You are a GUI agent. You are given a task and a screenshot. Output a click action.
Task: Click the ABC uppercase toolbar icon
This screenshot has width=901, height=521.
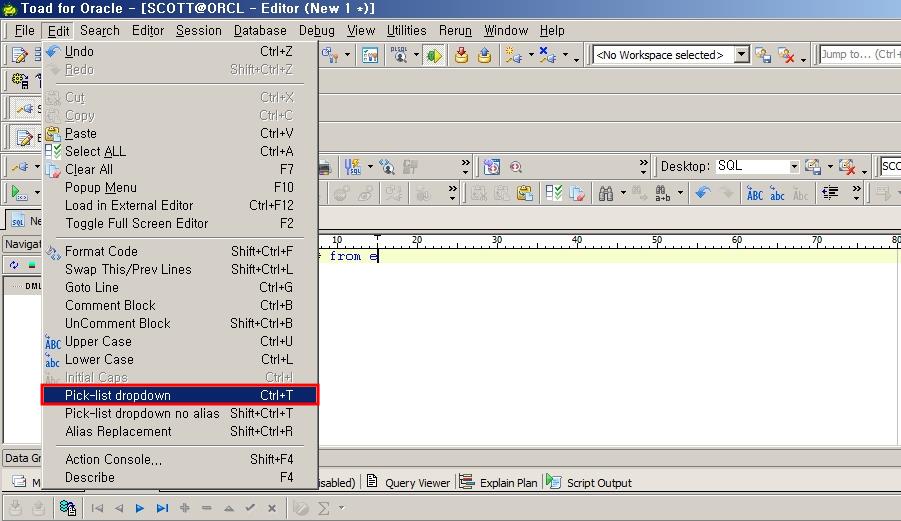pos(754,194)
